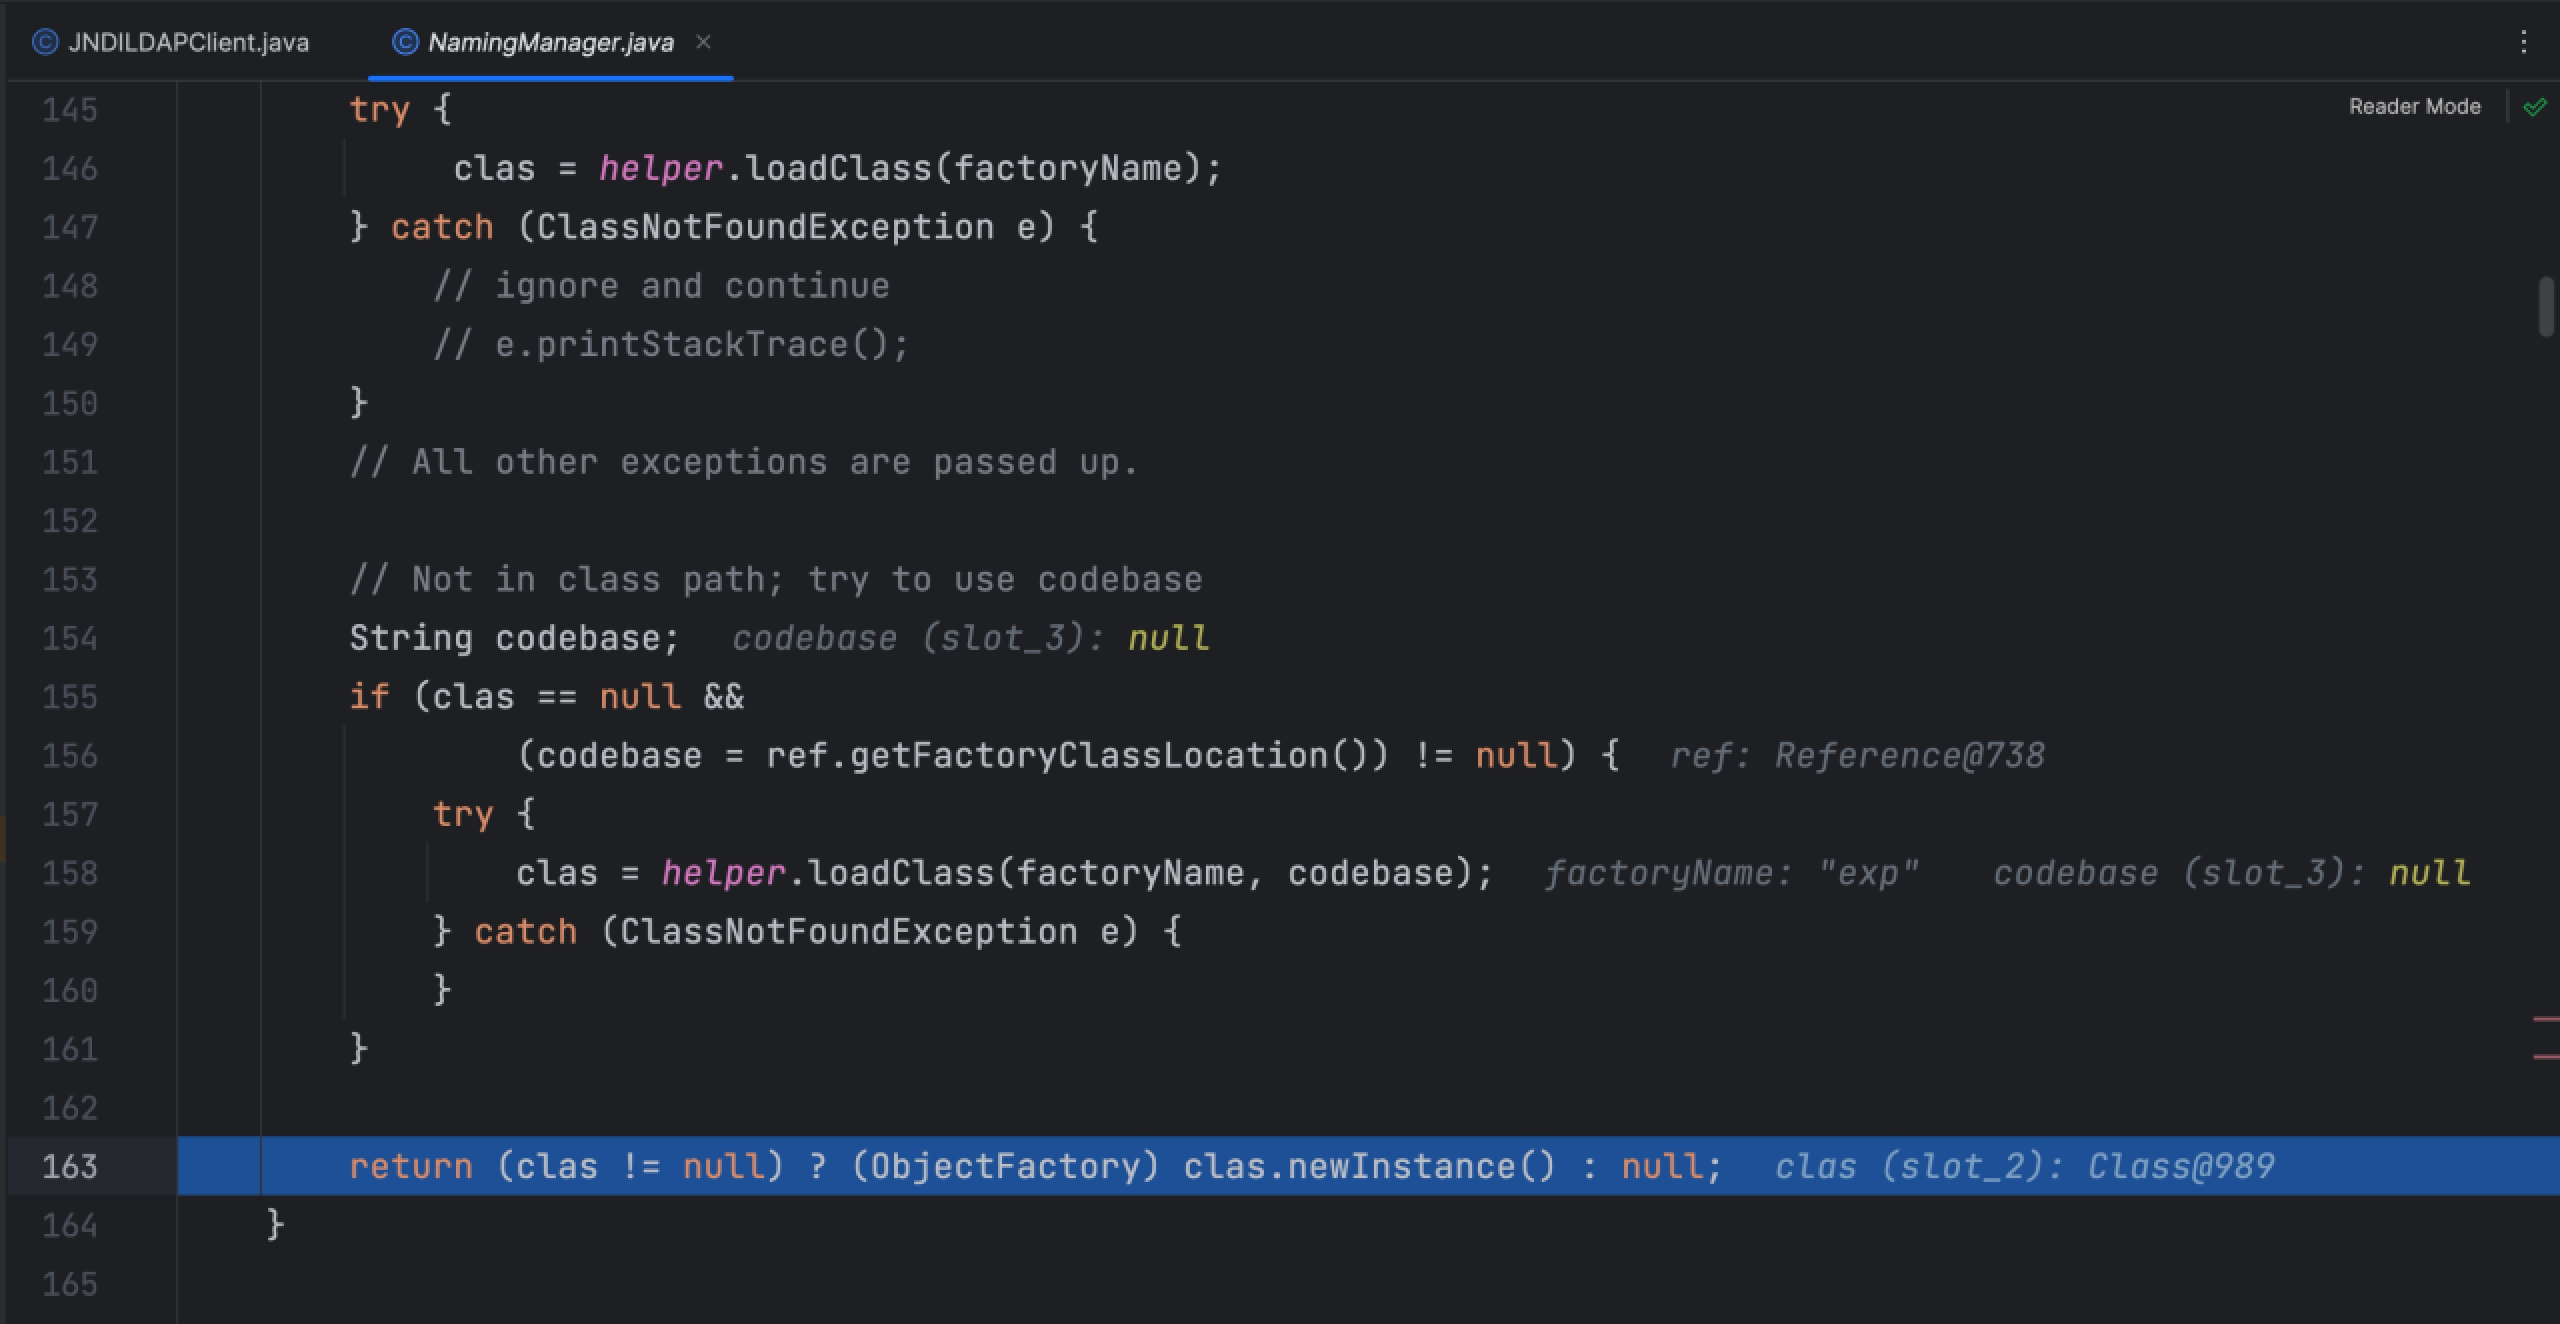Click inline hint 'clas (slot_2): Class@989'
The height and width of the screenshot is (1324, 2560).
point(2024,1166)
